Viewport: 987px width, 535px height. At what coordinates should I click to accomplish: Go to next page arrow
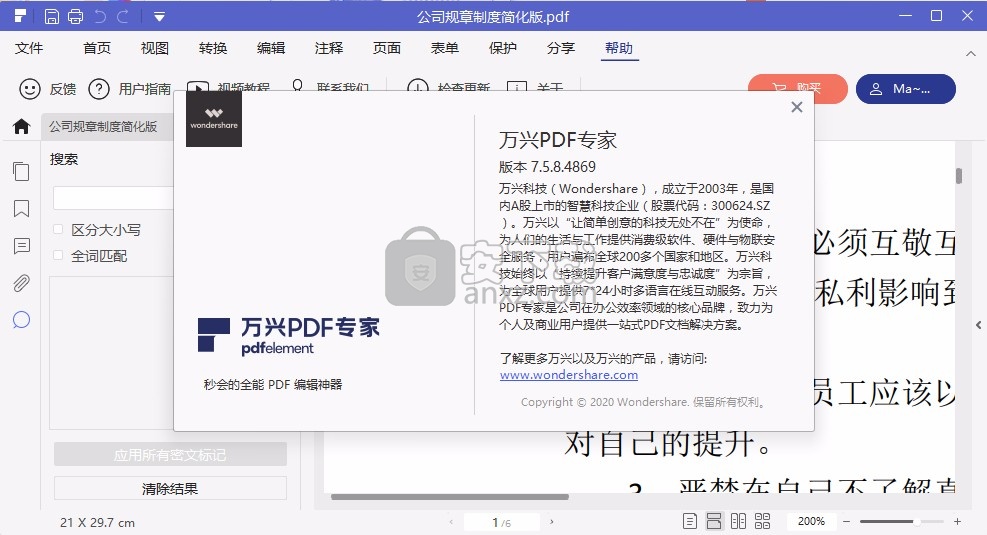coord(552,522)
